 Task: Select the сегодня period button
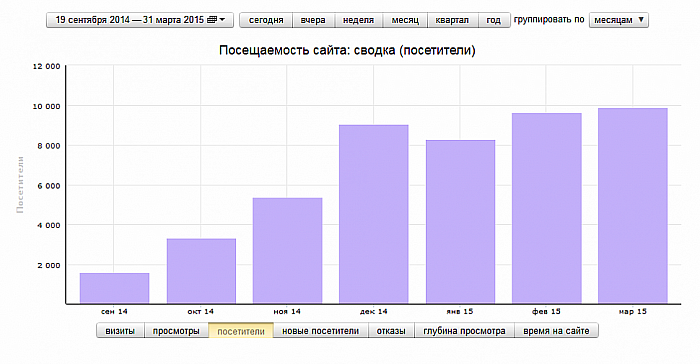(266, 20)
